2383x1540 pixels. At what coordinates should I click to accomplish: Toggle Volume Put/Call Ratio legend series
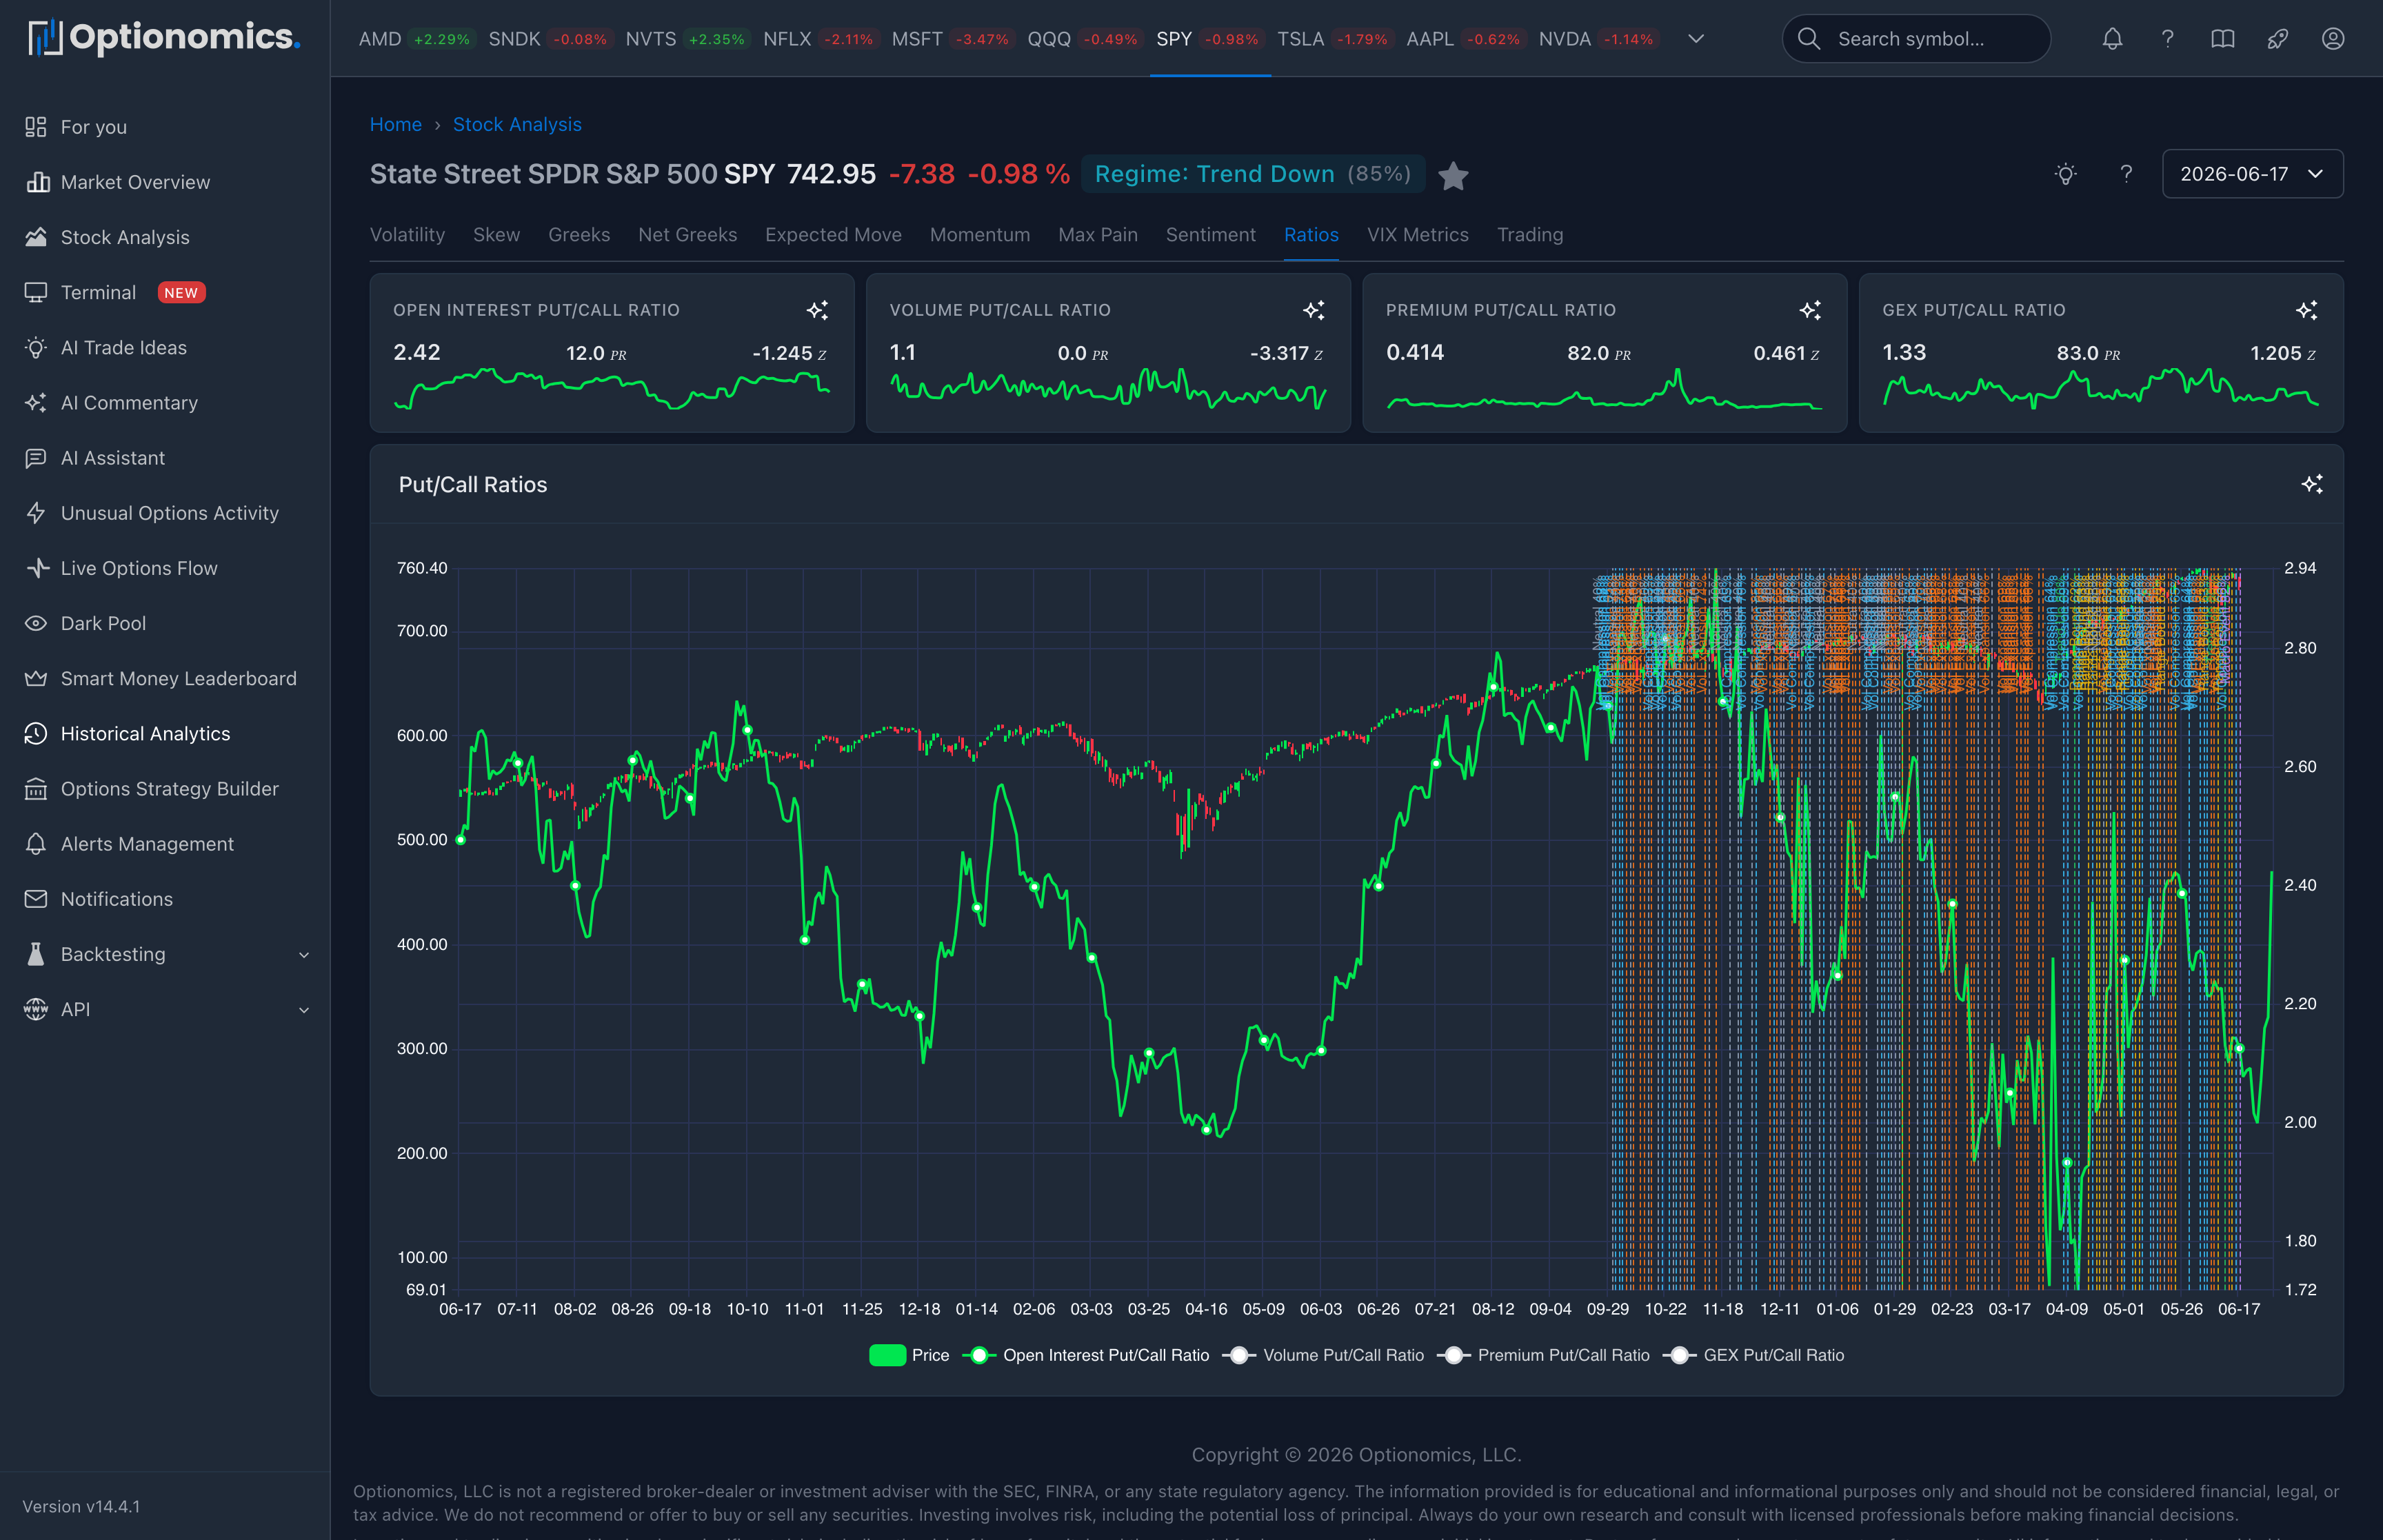tap(1323, 1355)
